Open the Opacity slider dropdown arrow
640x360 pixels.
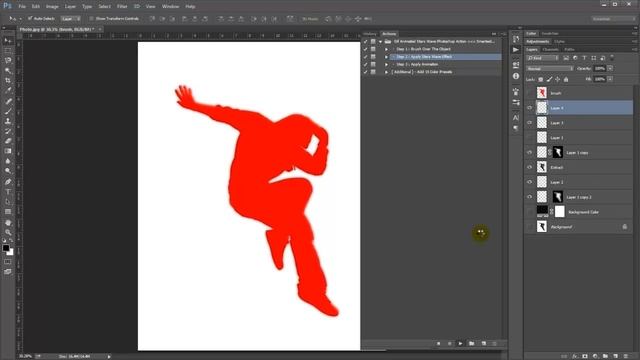[x=610, y=69]
